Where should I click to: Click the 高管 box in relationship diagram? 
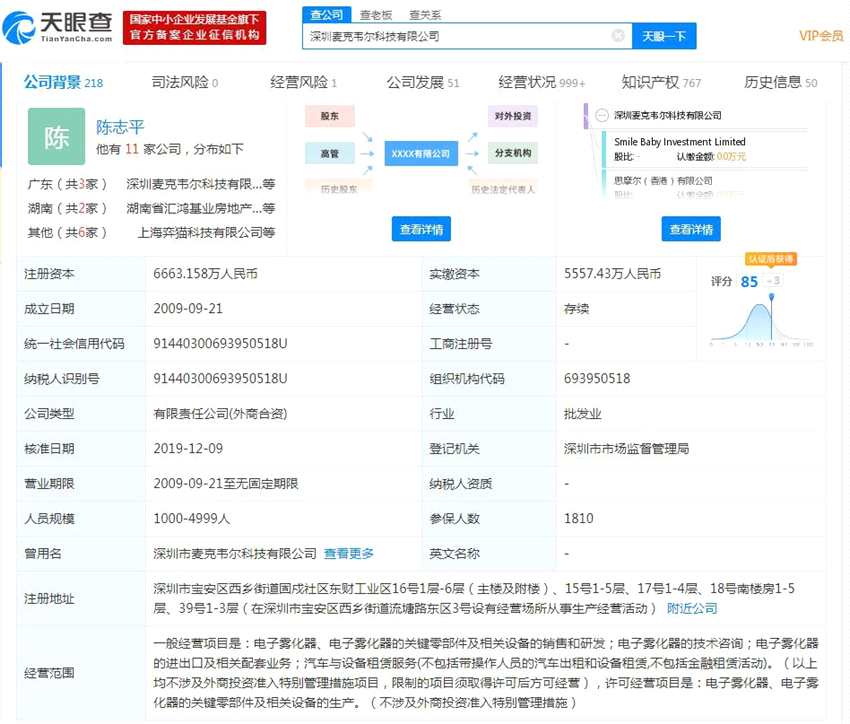(330, 153)
